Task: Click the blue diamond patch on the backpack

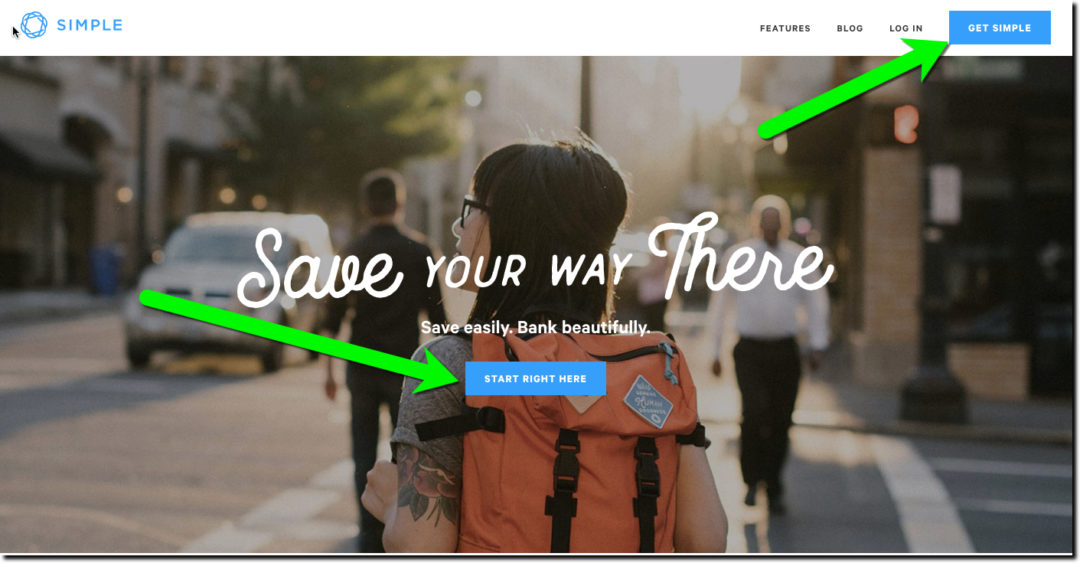Action: click(x=647, y=402)
